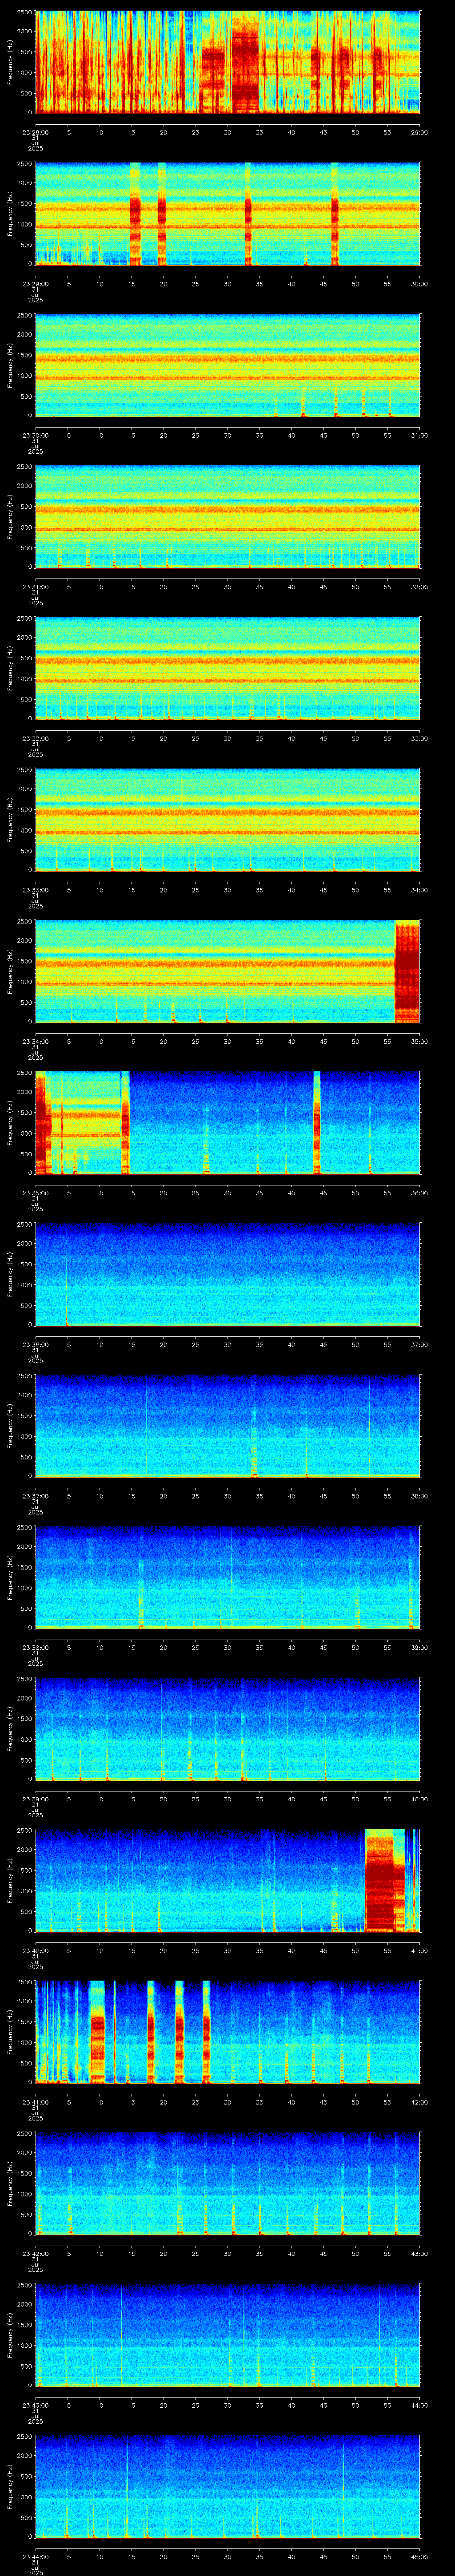Select the spectrogram panel starting at 23:29:00
Image resolution: width=455 pixels, height=2576 pixels.
228,214
